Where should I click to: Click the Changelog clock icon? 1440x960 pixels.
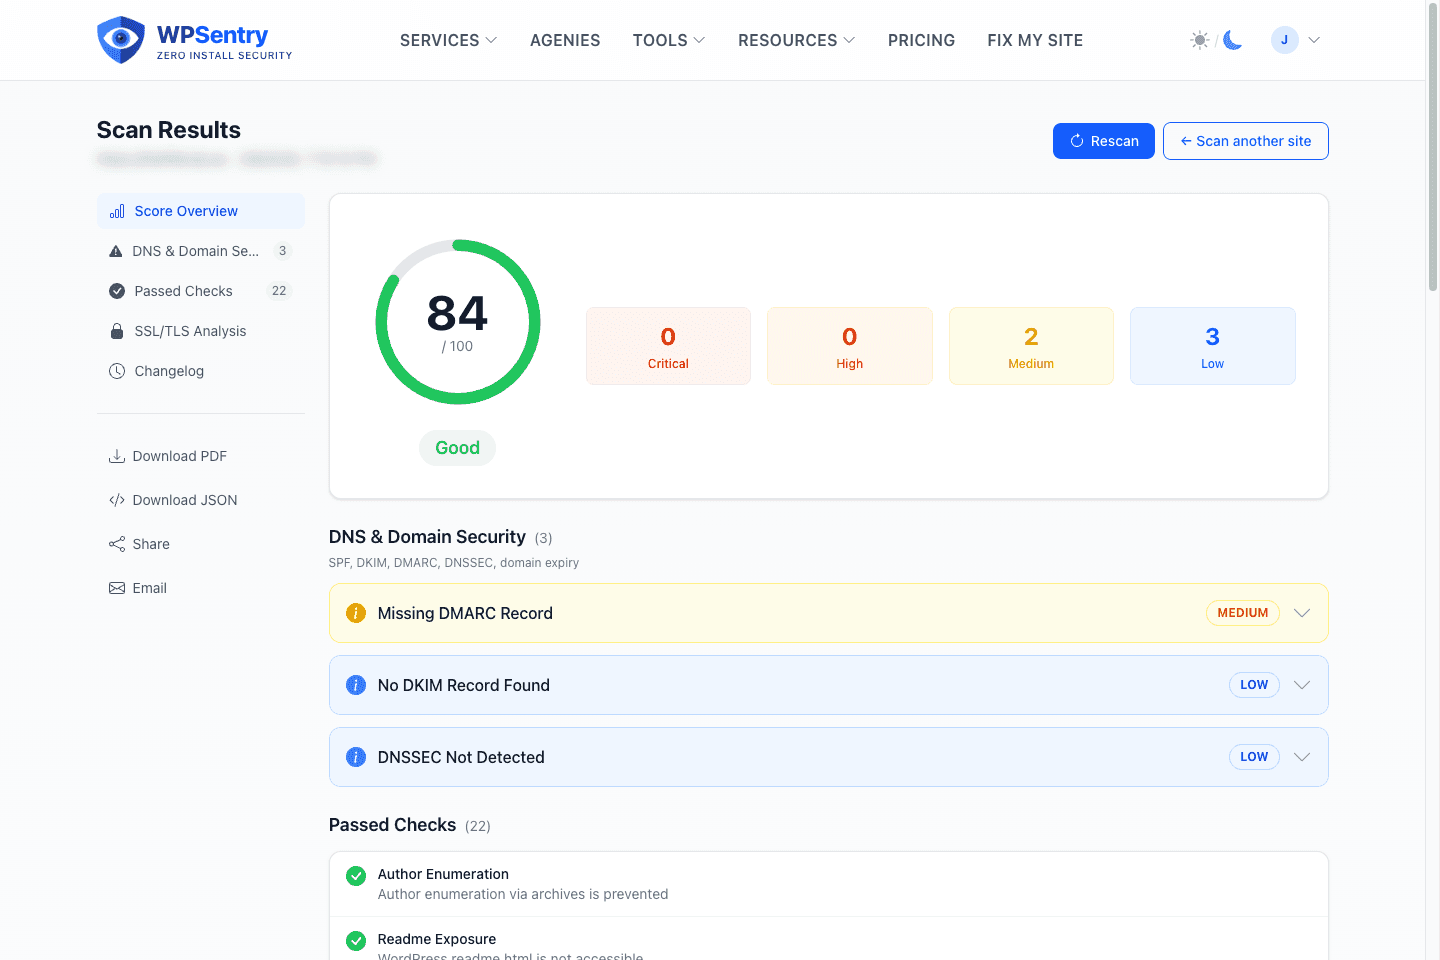[117, 371]
